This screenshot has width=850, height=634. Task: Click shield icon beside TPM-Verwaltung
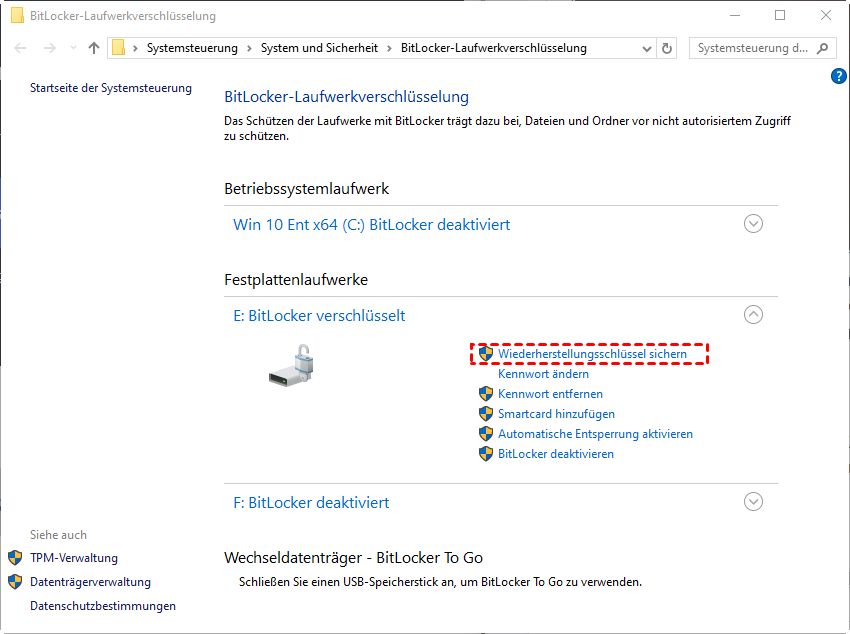click(x=15, y=557)
